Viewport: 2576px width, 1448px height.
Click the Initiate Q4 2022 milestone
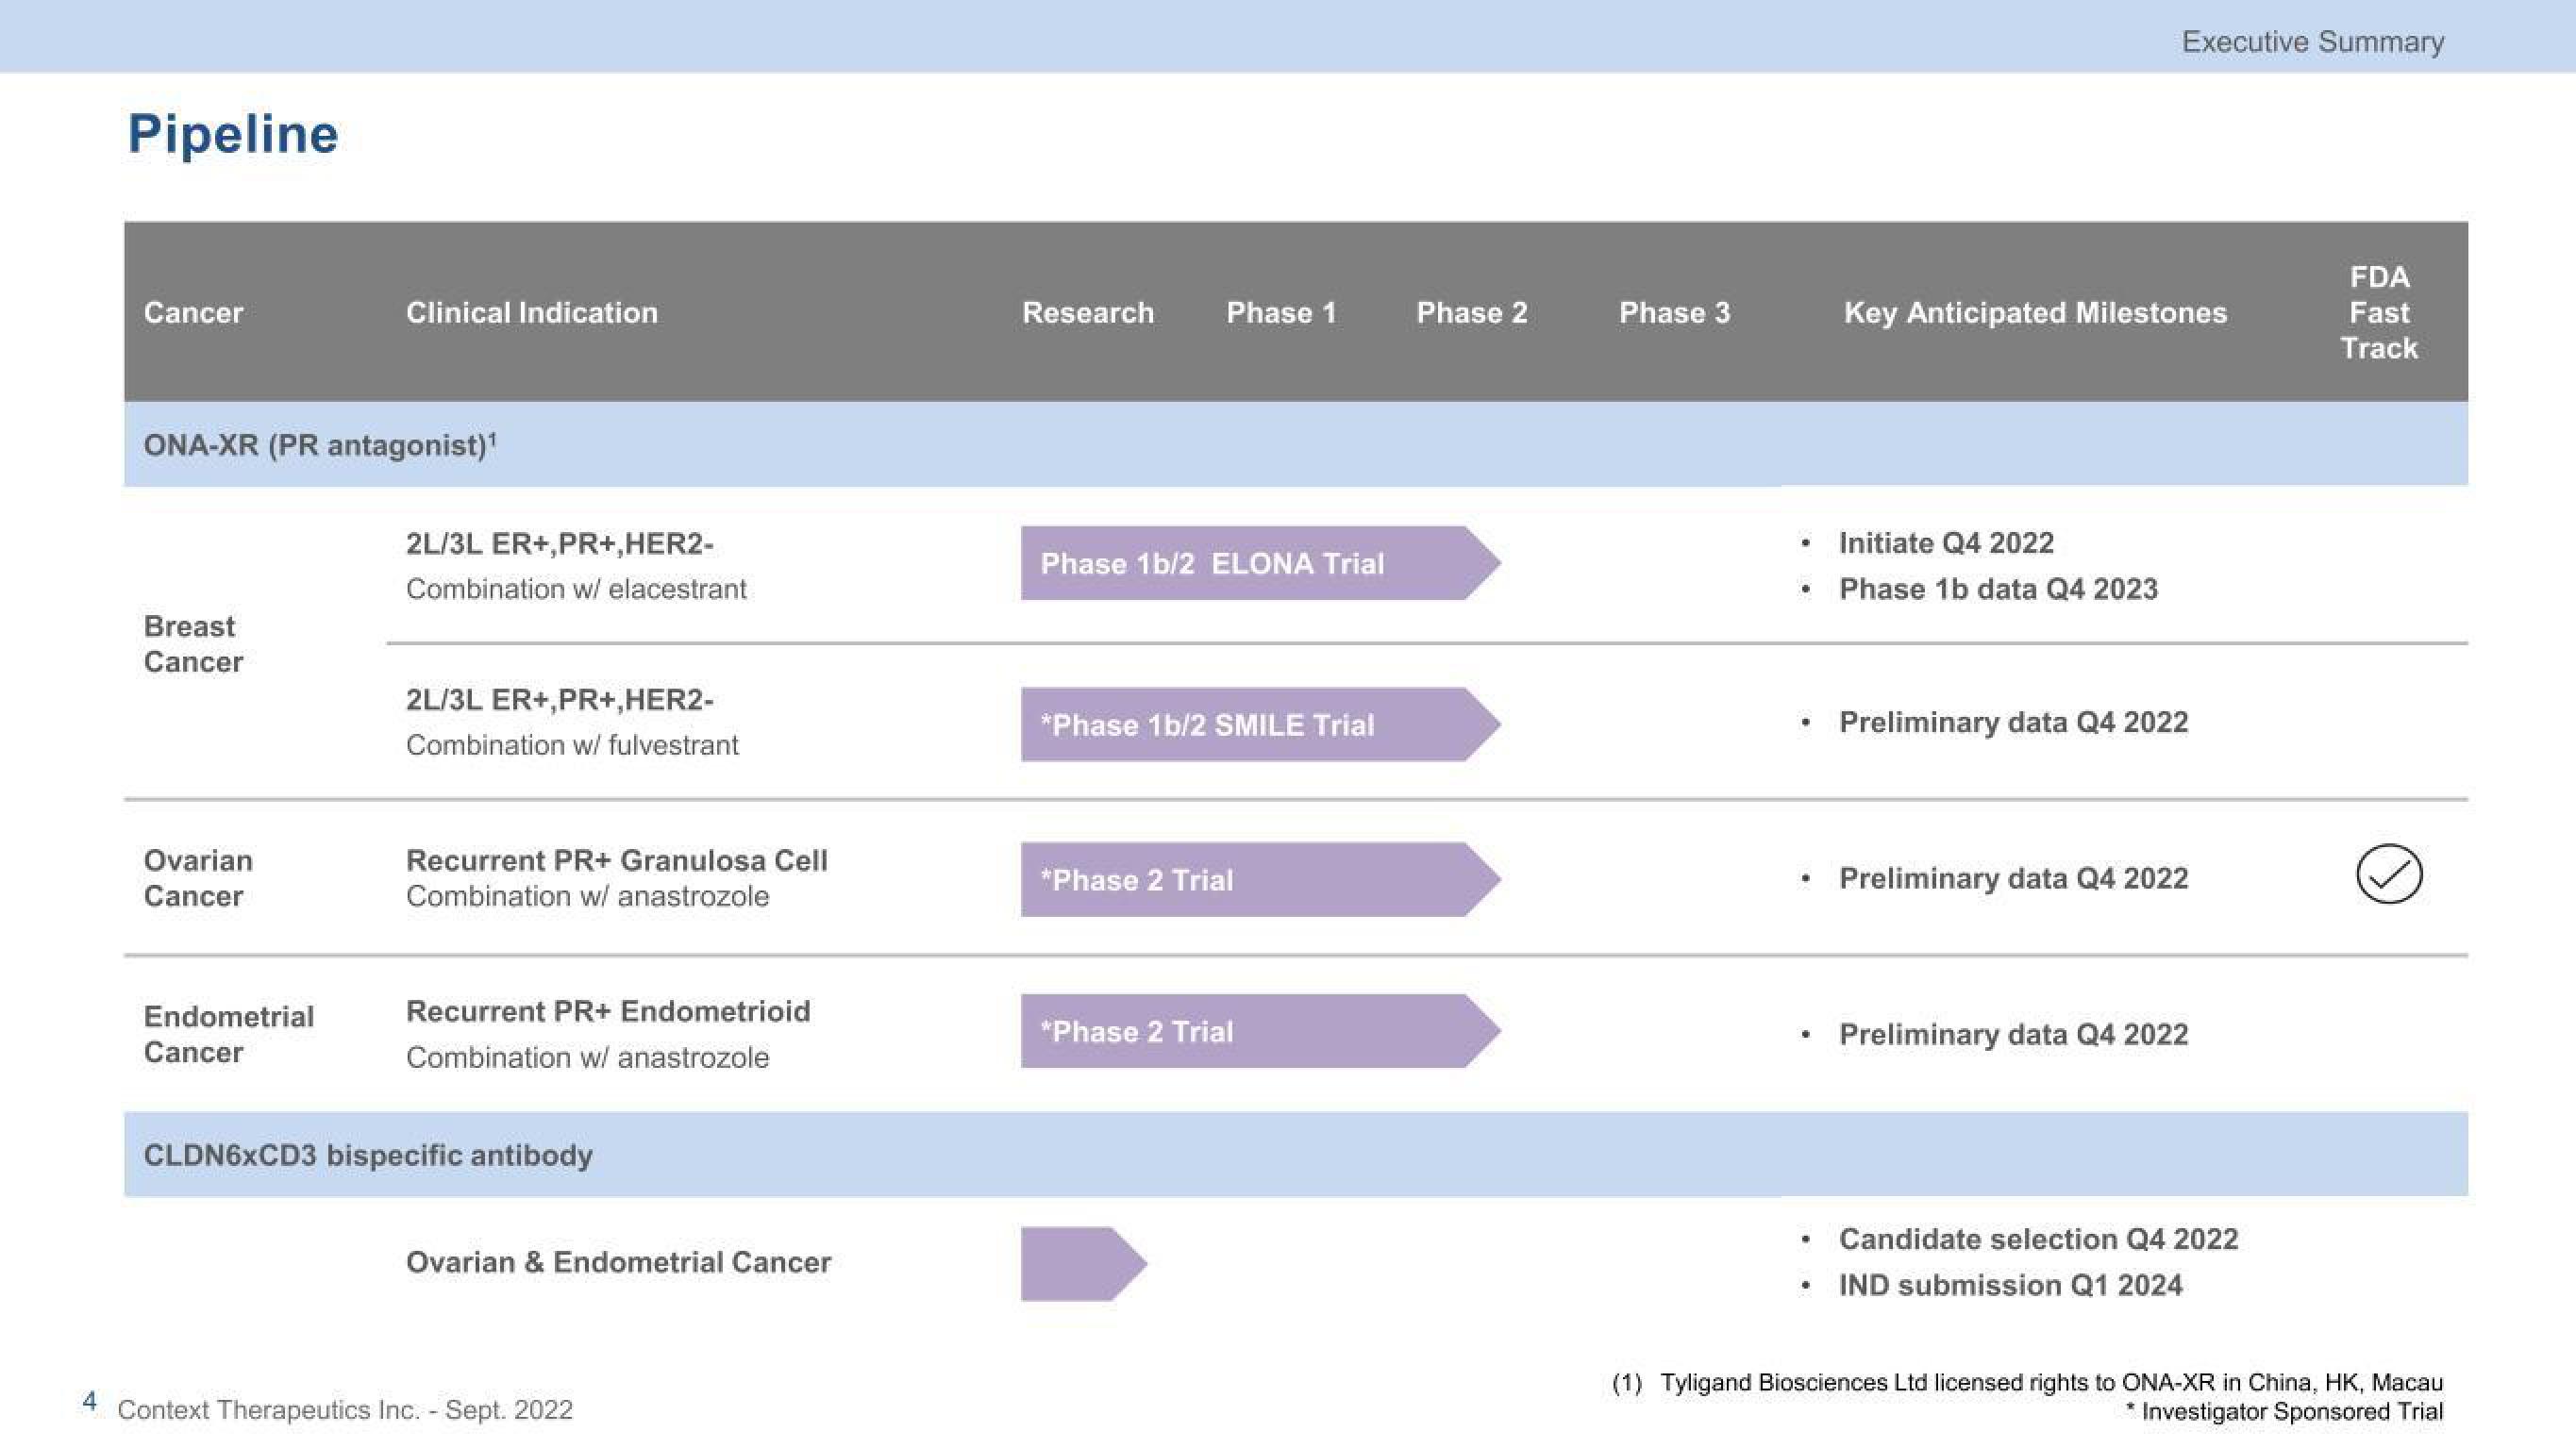click(1946, 543)
